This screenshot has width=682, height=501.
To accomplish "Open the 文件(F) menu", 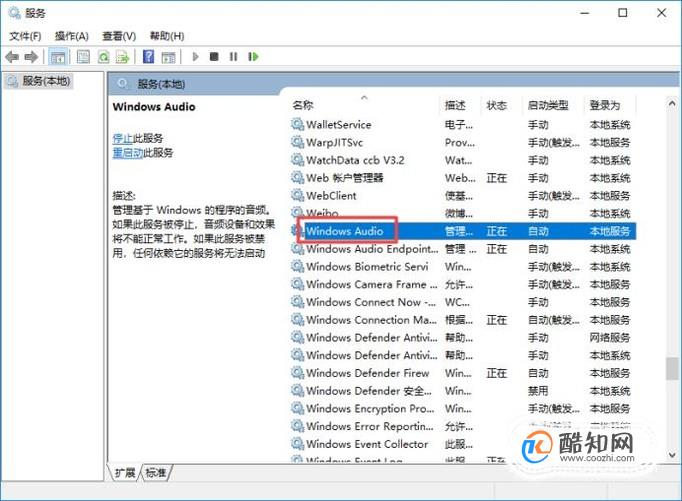I will tap(25, 36).
